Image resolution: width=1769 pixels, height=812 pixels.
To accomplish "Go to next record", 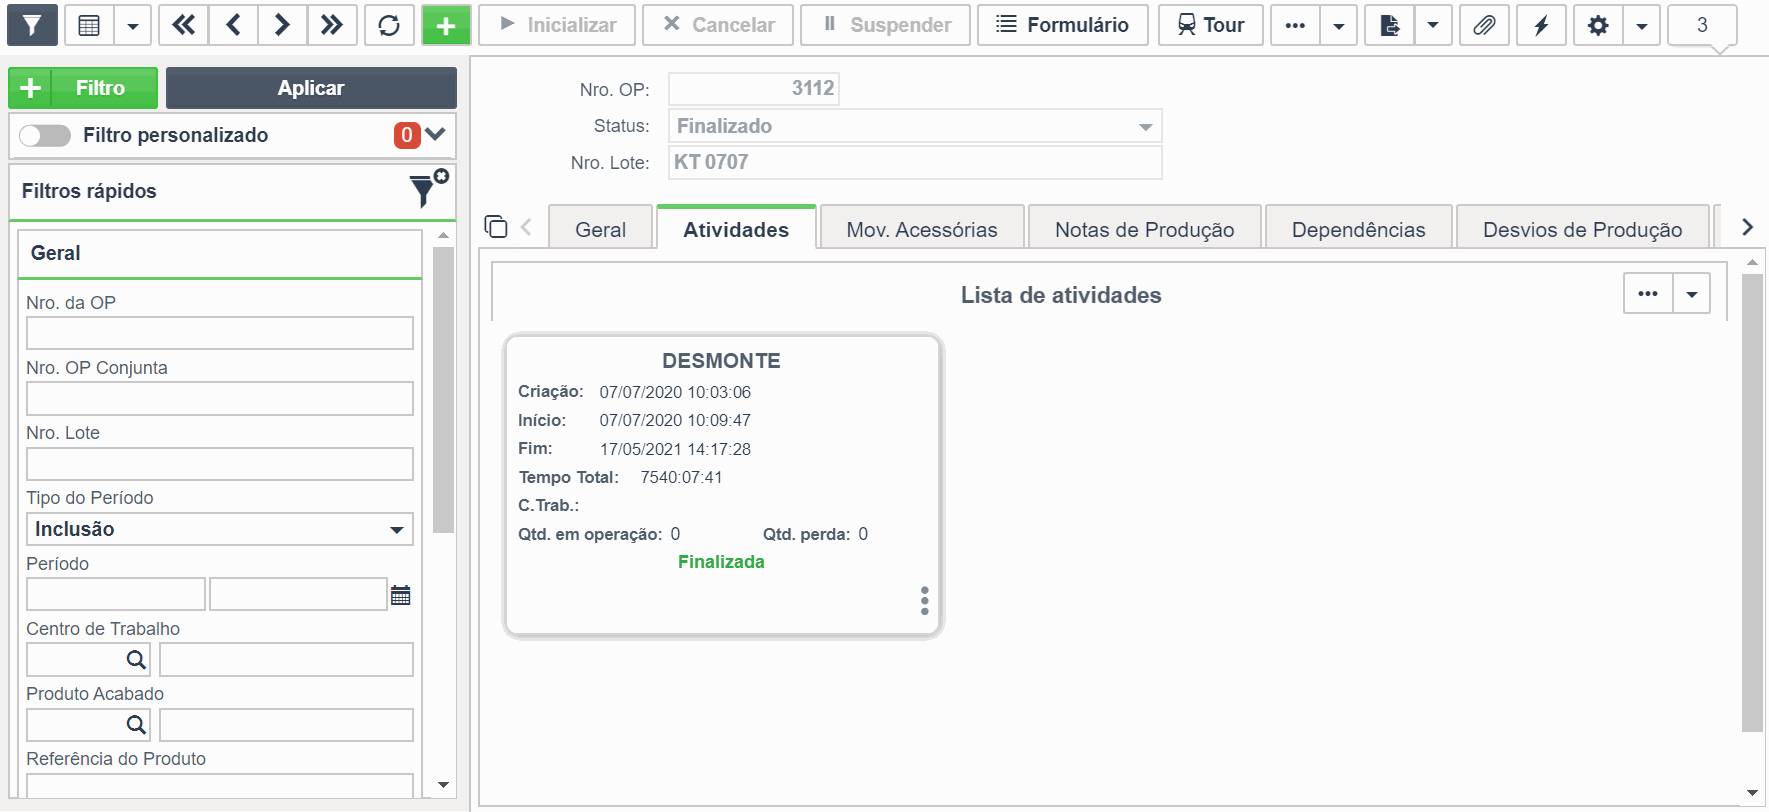I will pos(283,25).
